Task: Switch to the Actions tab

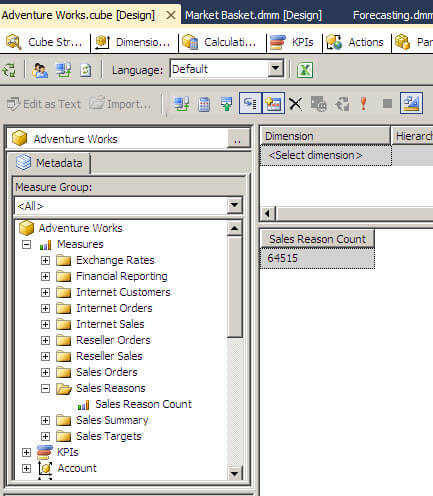Action: coord(357,42)
